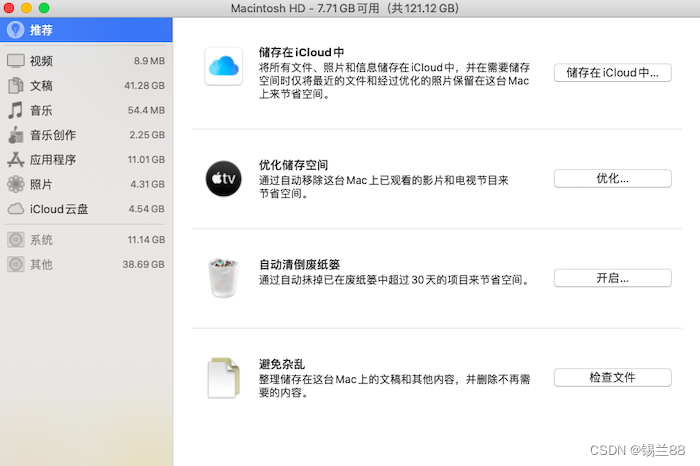The image size is (700, 466).
Task: Open the 储存在 iCloud 中… button
Action: (612, 73)
